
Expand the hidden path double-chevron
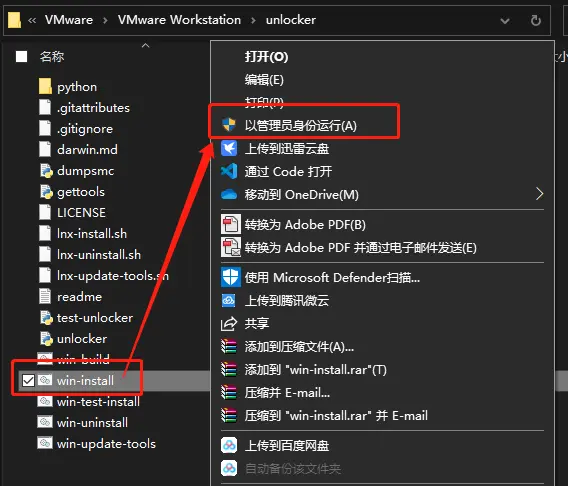pyautogui.click(x=32, y=20)
